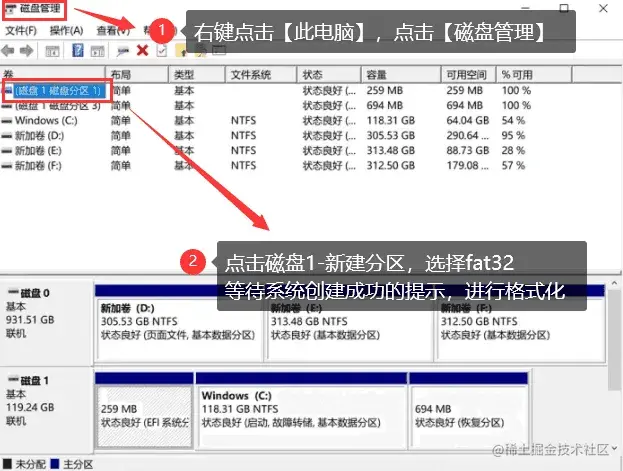Click the red X delete toolbar icon
The image size is (623, 471).
click(x=142, y=50)
